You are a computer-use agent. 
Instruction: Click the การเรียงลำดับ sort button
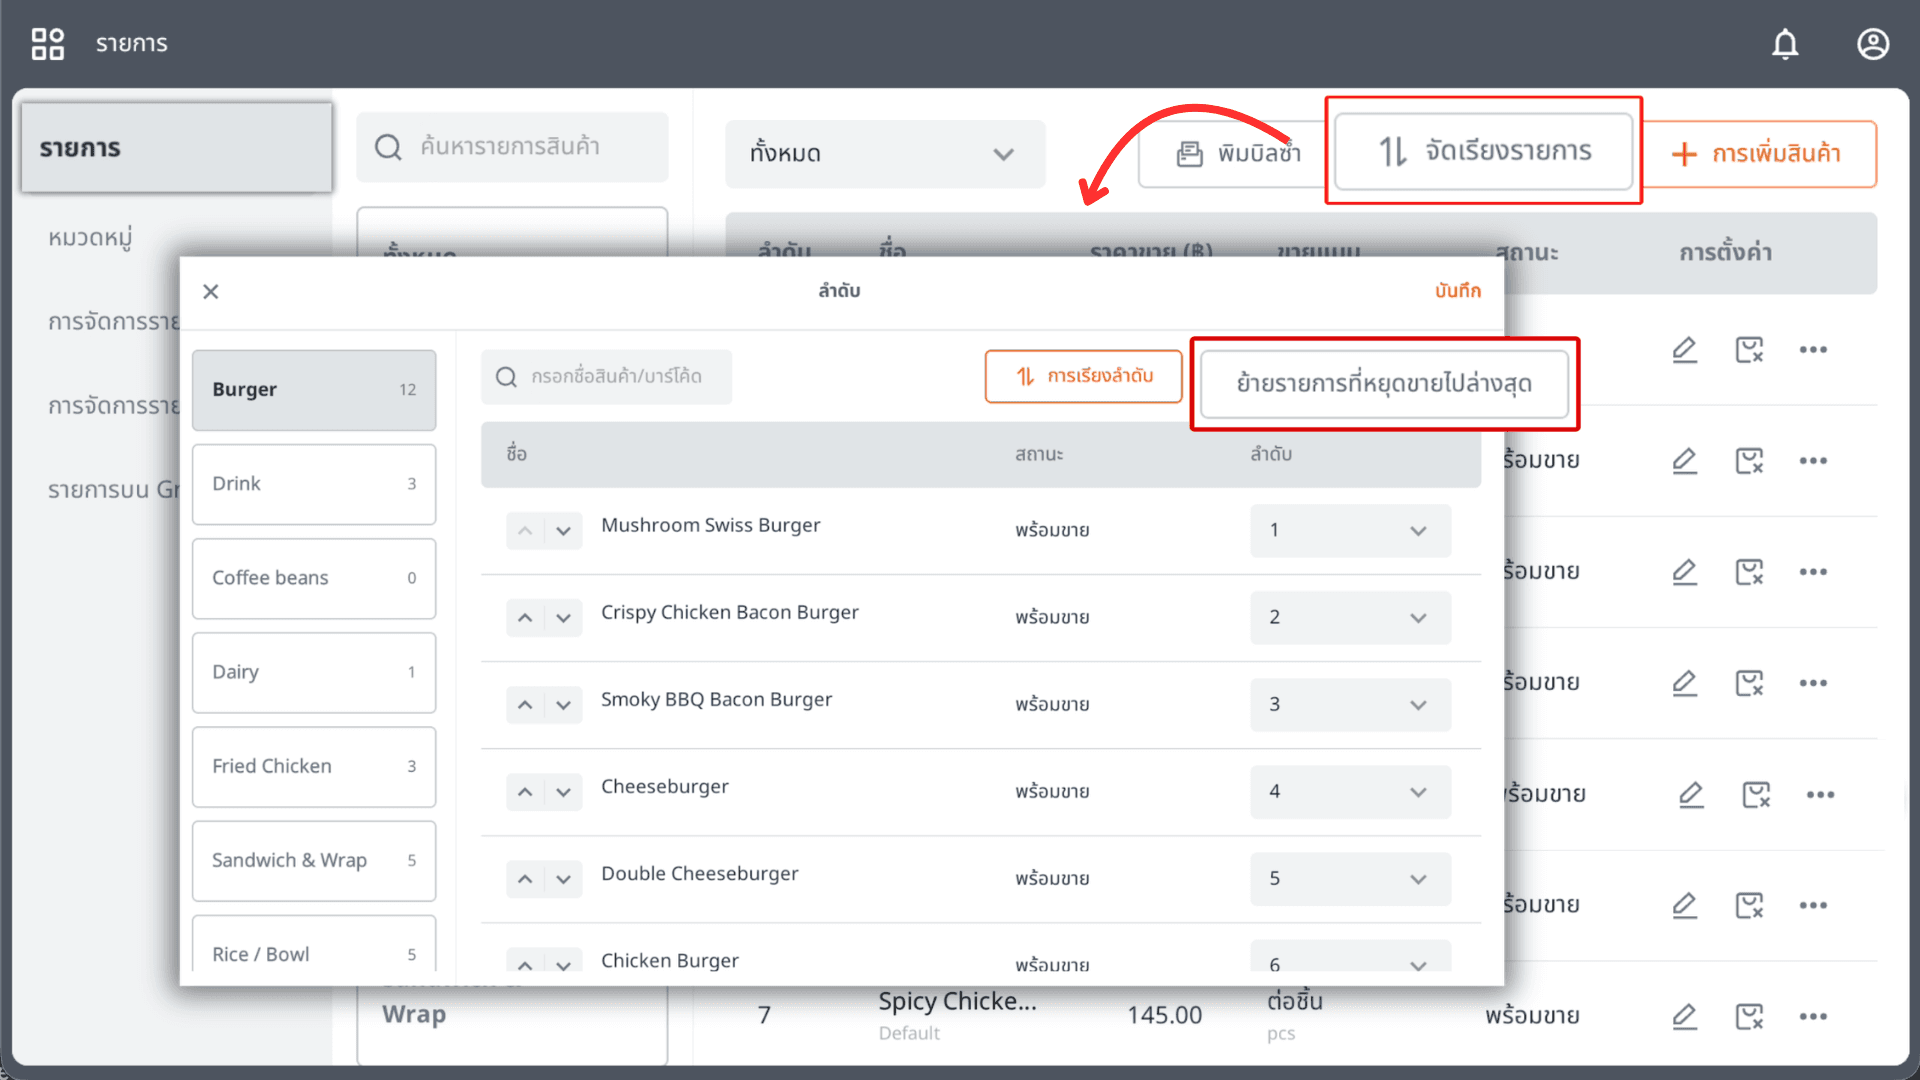point(1083,377)
